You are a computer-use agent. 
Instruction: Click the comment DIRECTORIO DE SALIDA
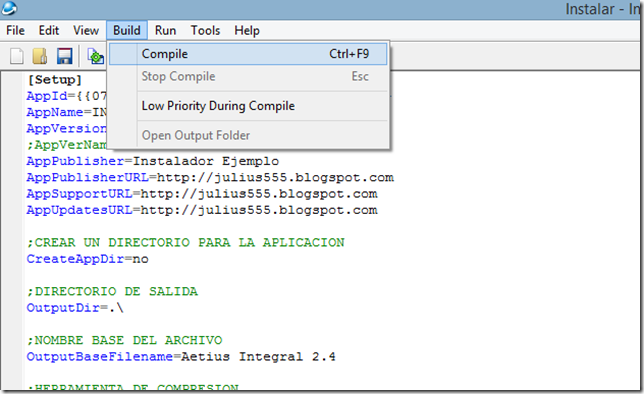point(112,292)
